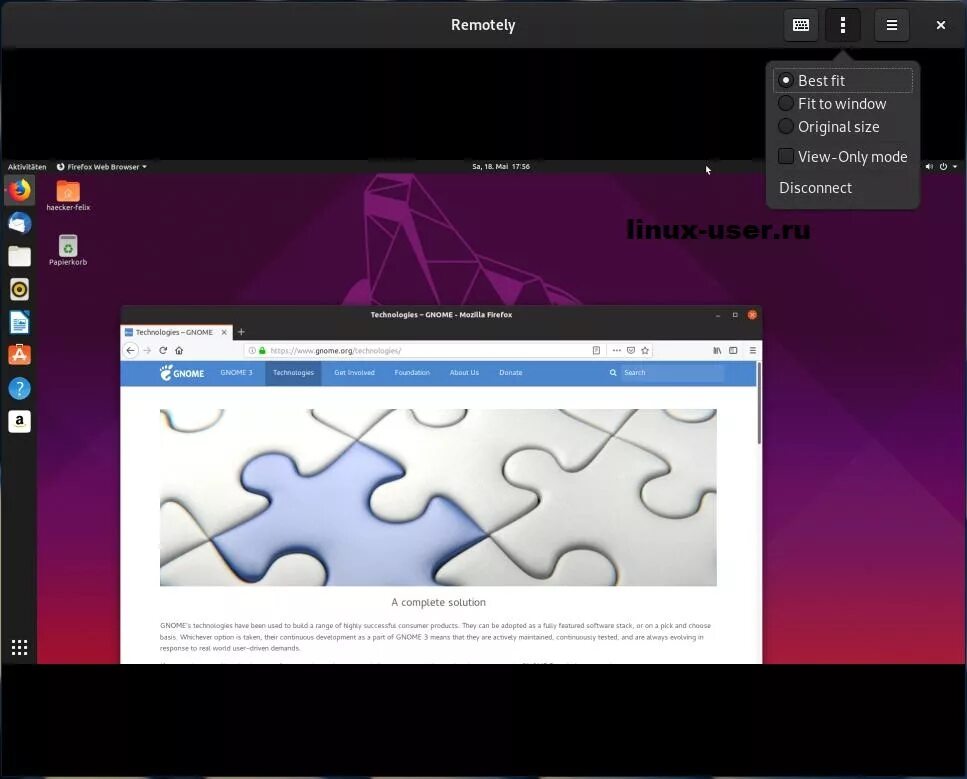Open the Firefox library button
This screenshot has width=967, height=779.
point(717,350)
